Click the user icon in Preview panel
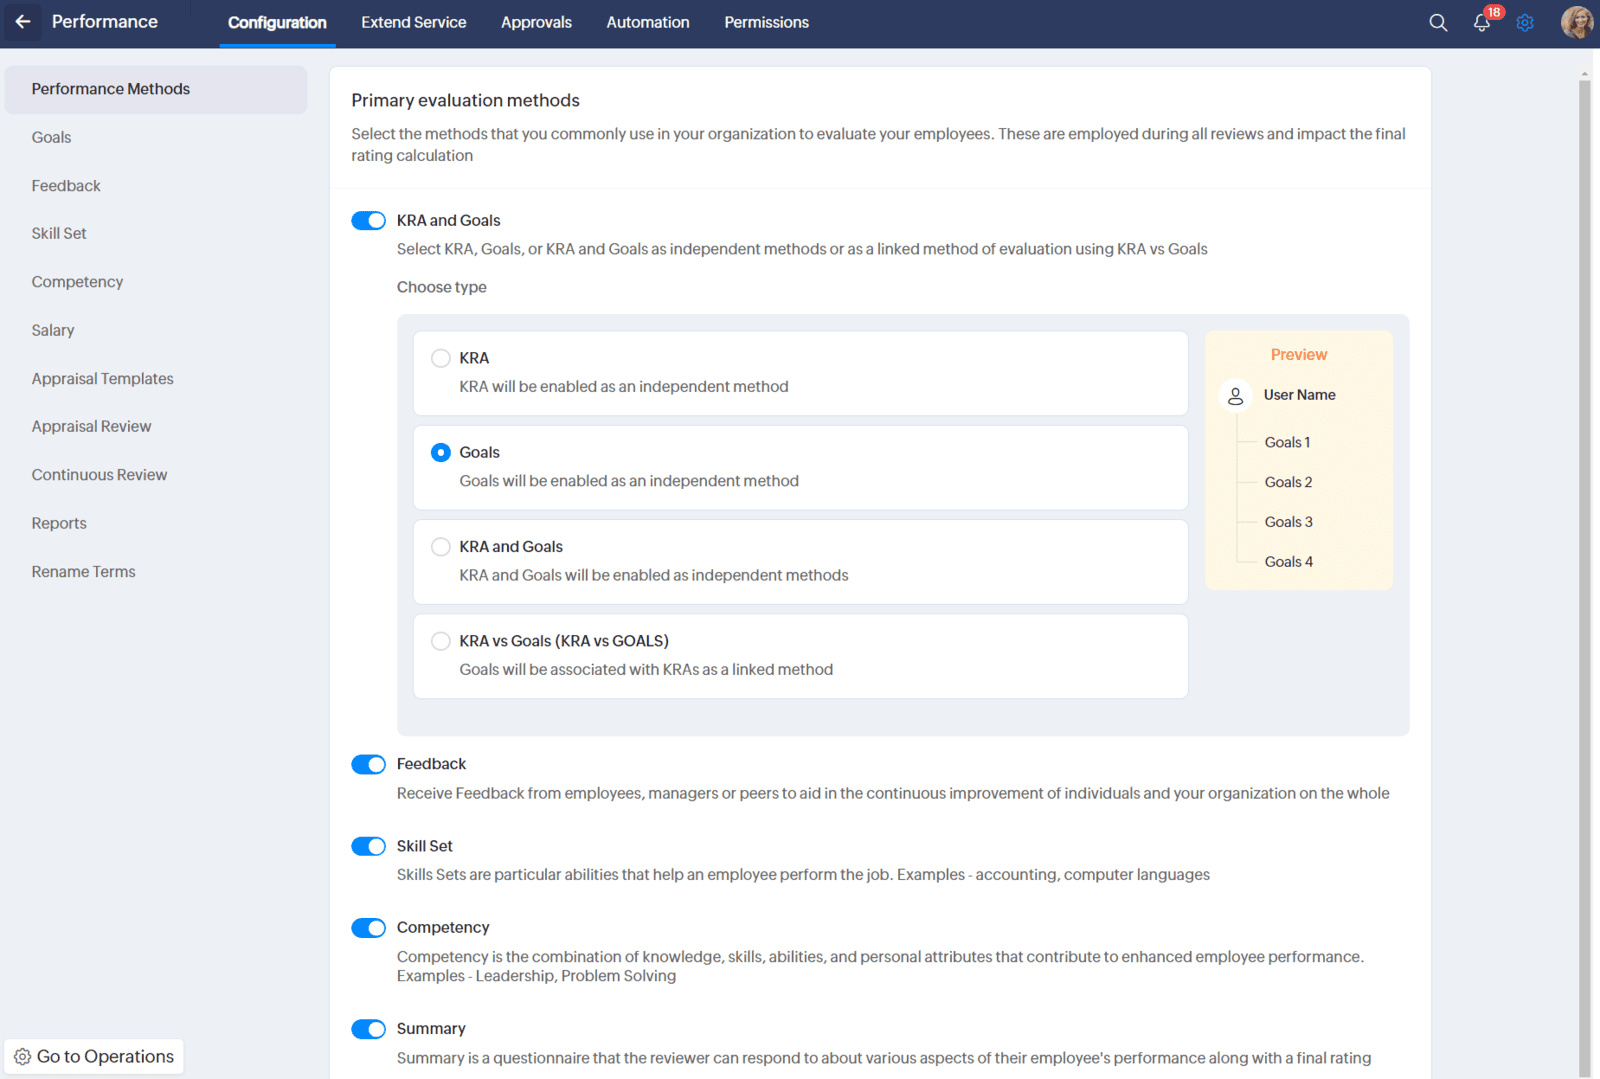Image resolution: width=1600 pixels, height=1079 pixels. click(x=1236, y=396)
